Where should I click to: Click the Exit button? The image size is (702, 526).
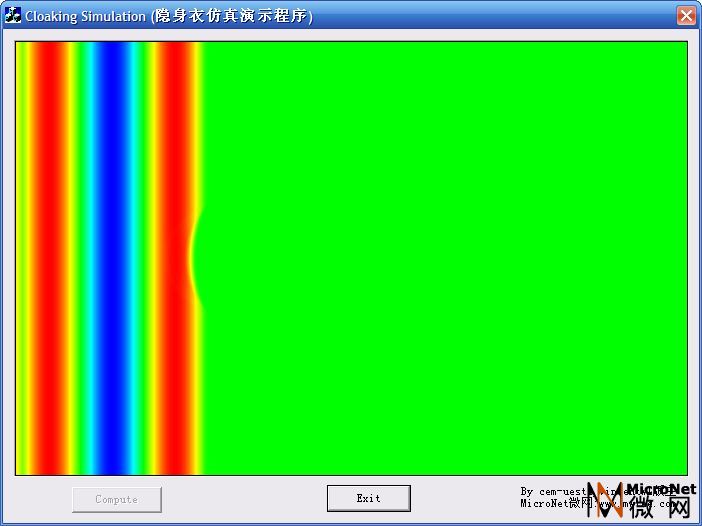pos(368,498)
